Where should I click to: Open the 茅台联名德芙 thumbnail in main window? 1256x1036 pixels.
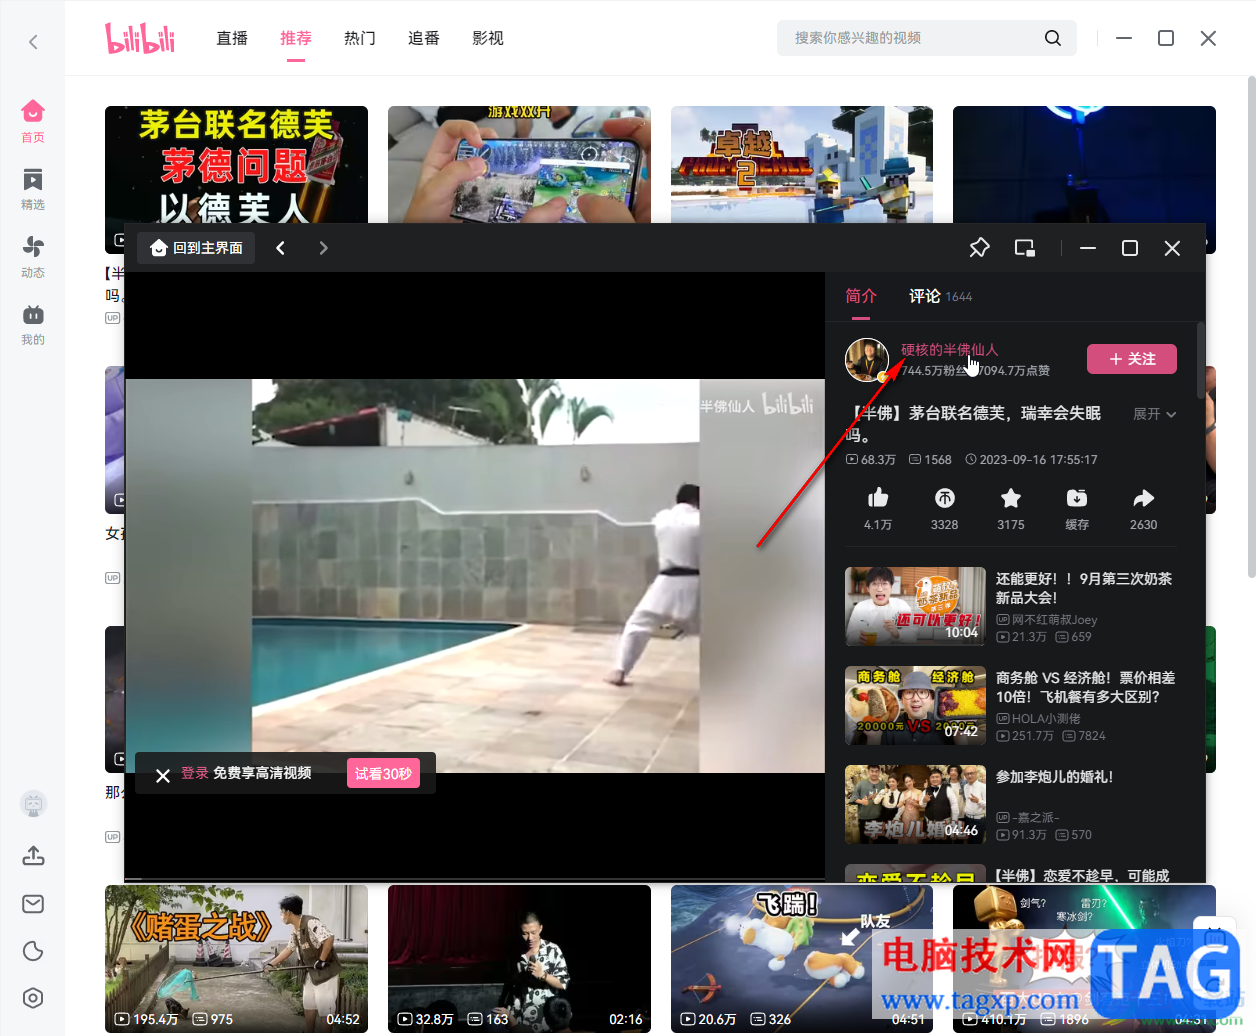point(236,165)
